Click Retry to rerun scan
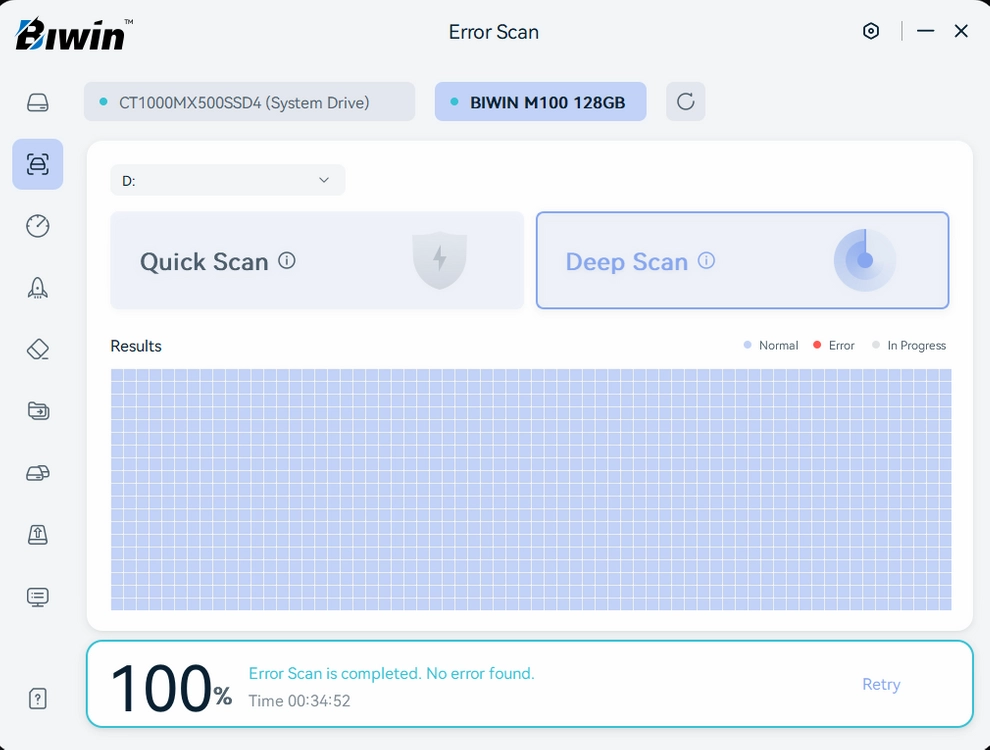Image resolution: width=990 pixels, height=750 pixels. coord(881,684)
